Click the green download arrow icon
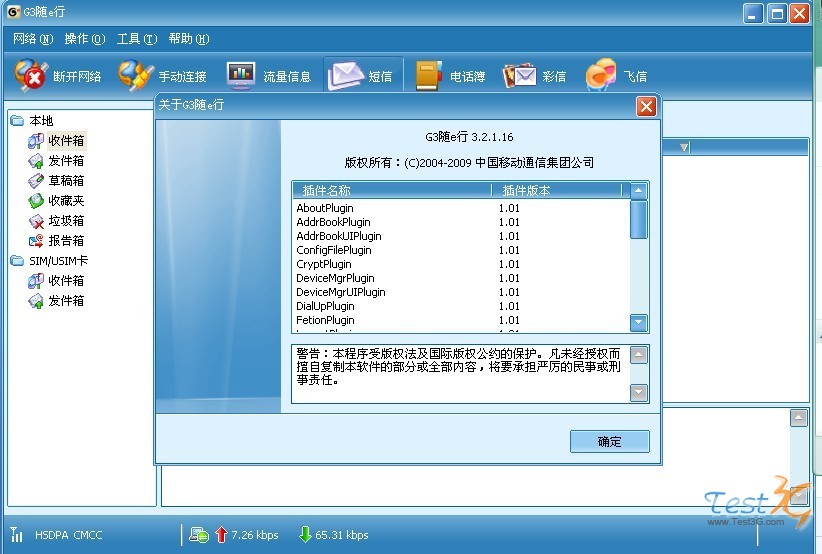The width and height of the screenshot is (822, 554). point(305,535)
